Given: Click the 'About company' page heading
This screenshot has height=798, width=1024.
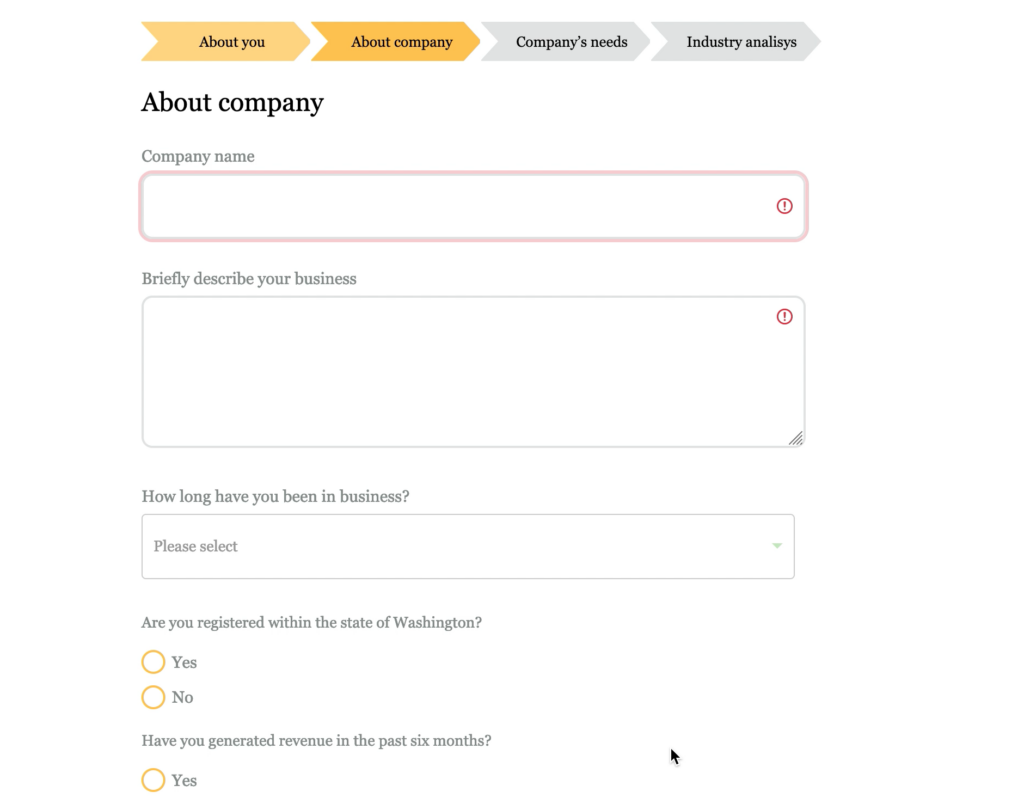Looking at the screenshot, I should point(232,103).
